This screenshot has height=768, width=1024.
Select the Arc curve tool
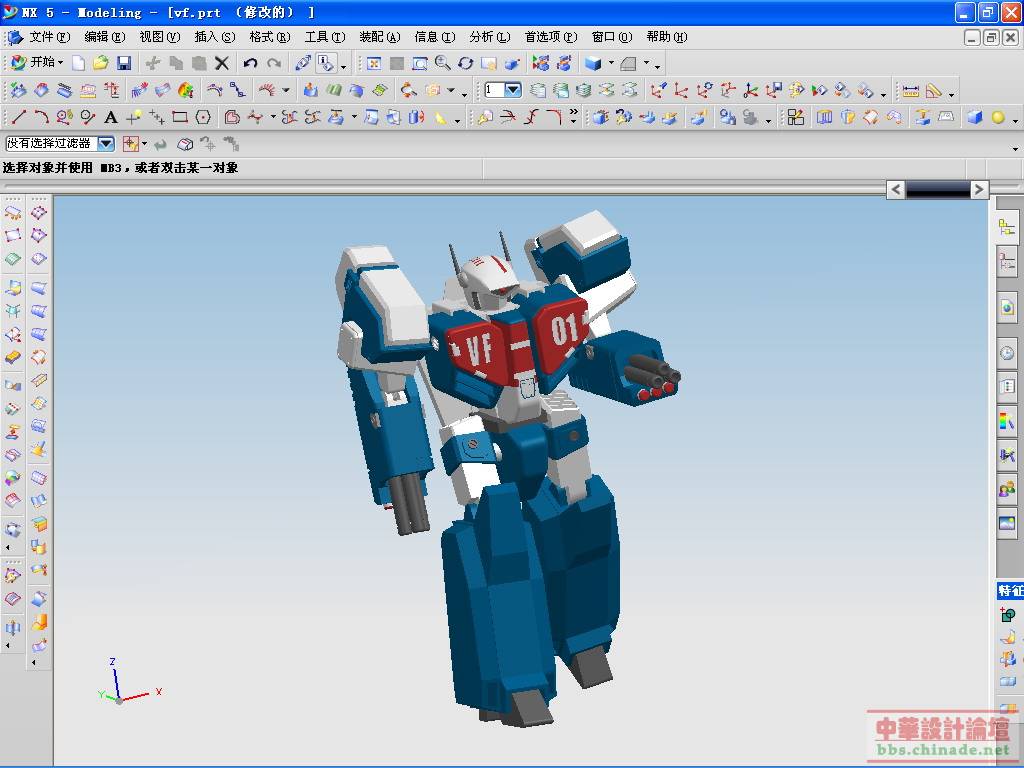[41, 117]
